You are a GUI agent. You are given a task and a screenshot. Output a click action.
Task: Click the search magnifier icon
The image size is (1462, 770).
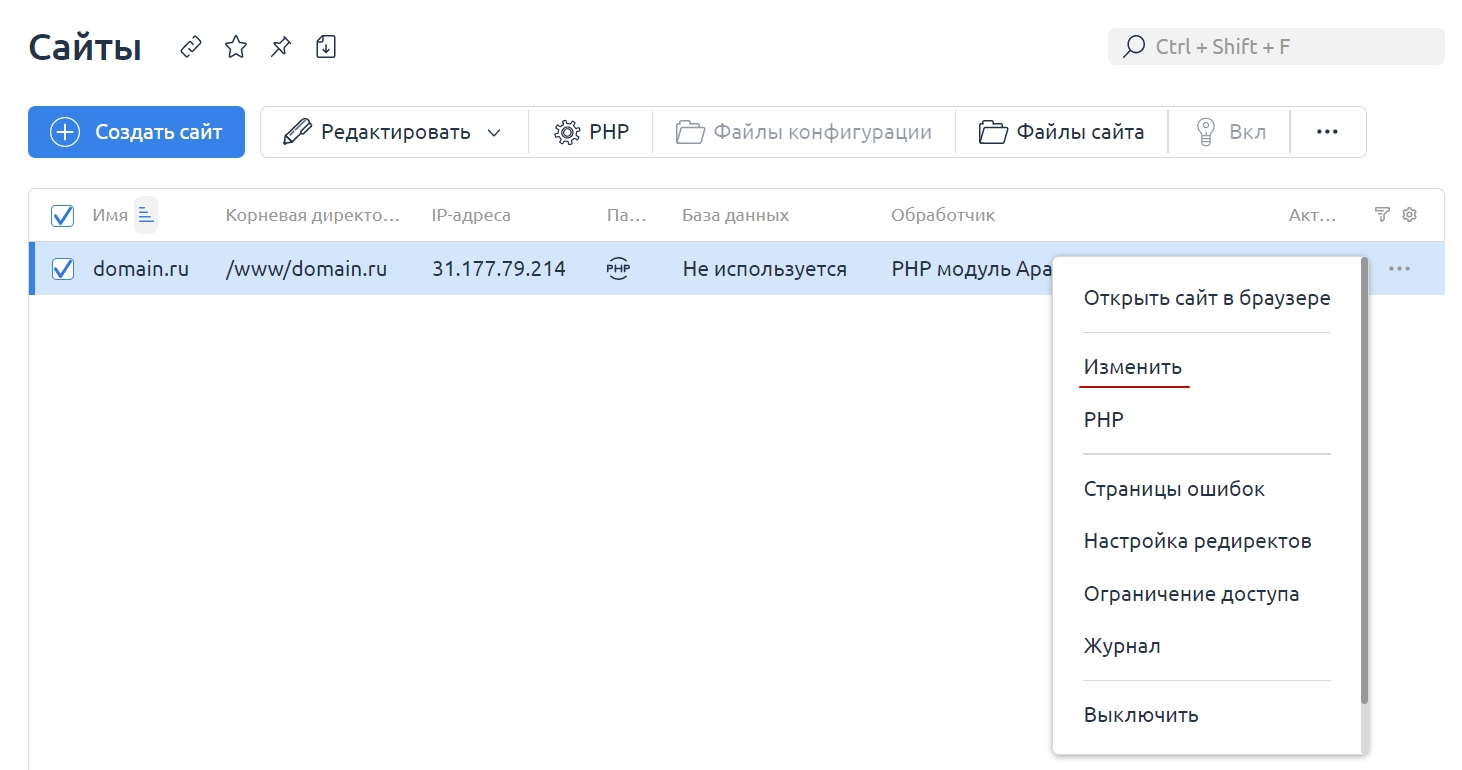pyautogui.click(x=1134, y=47)
